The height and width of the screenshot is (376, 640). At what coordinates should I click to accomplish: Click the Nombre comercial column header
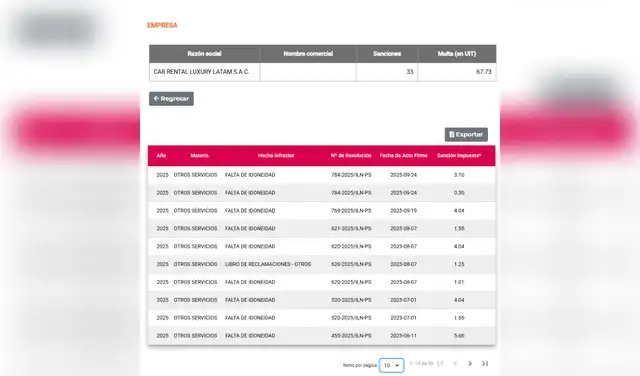coord(308,54)
